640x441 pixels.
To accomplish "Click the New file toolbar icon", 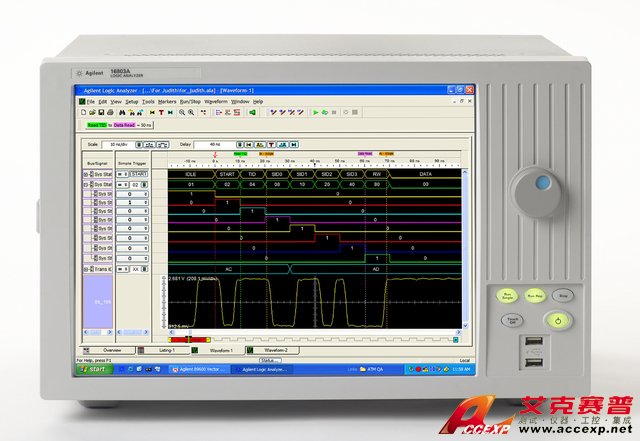I will point(82,113).
